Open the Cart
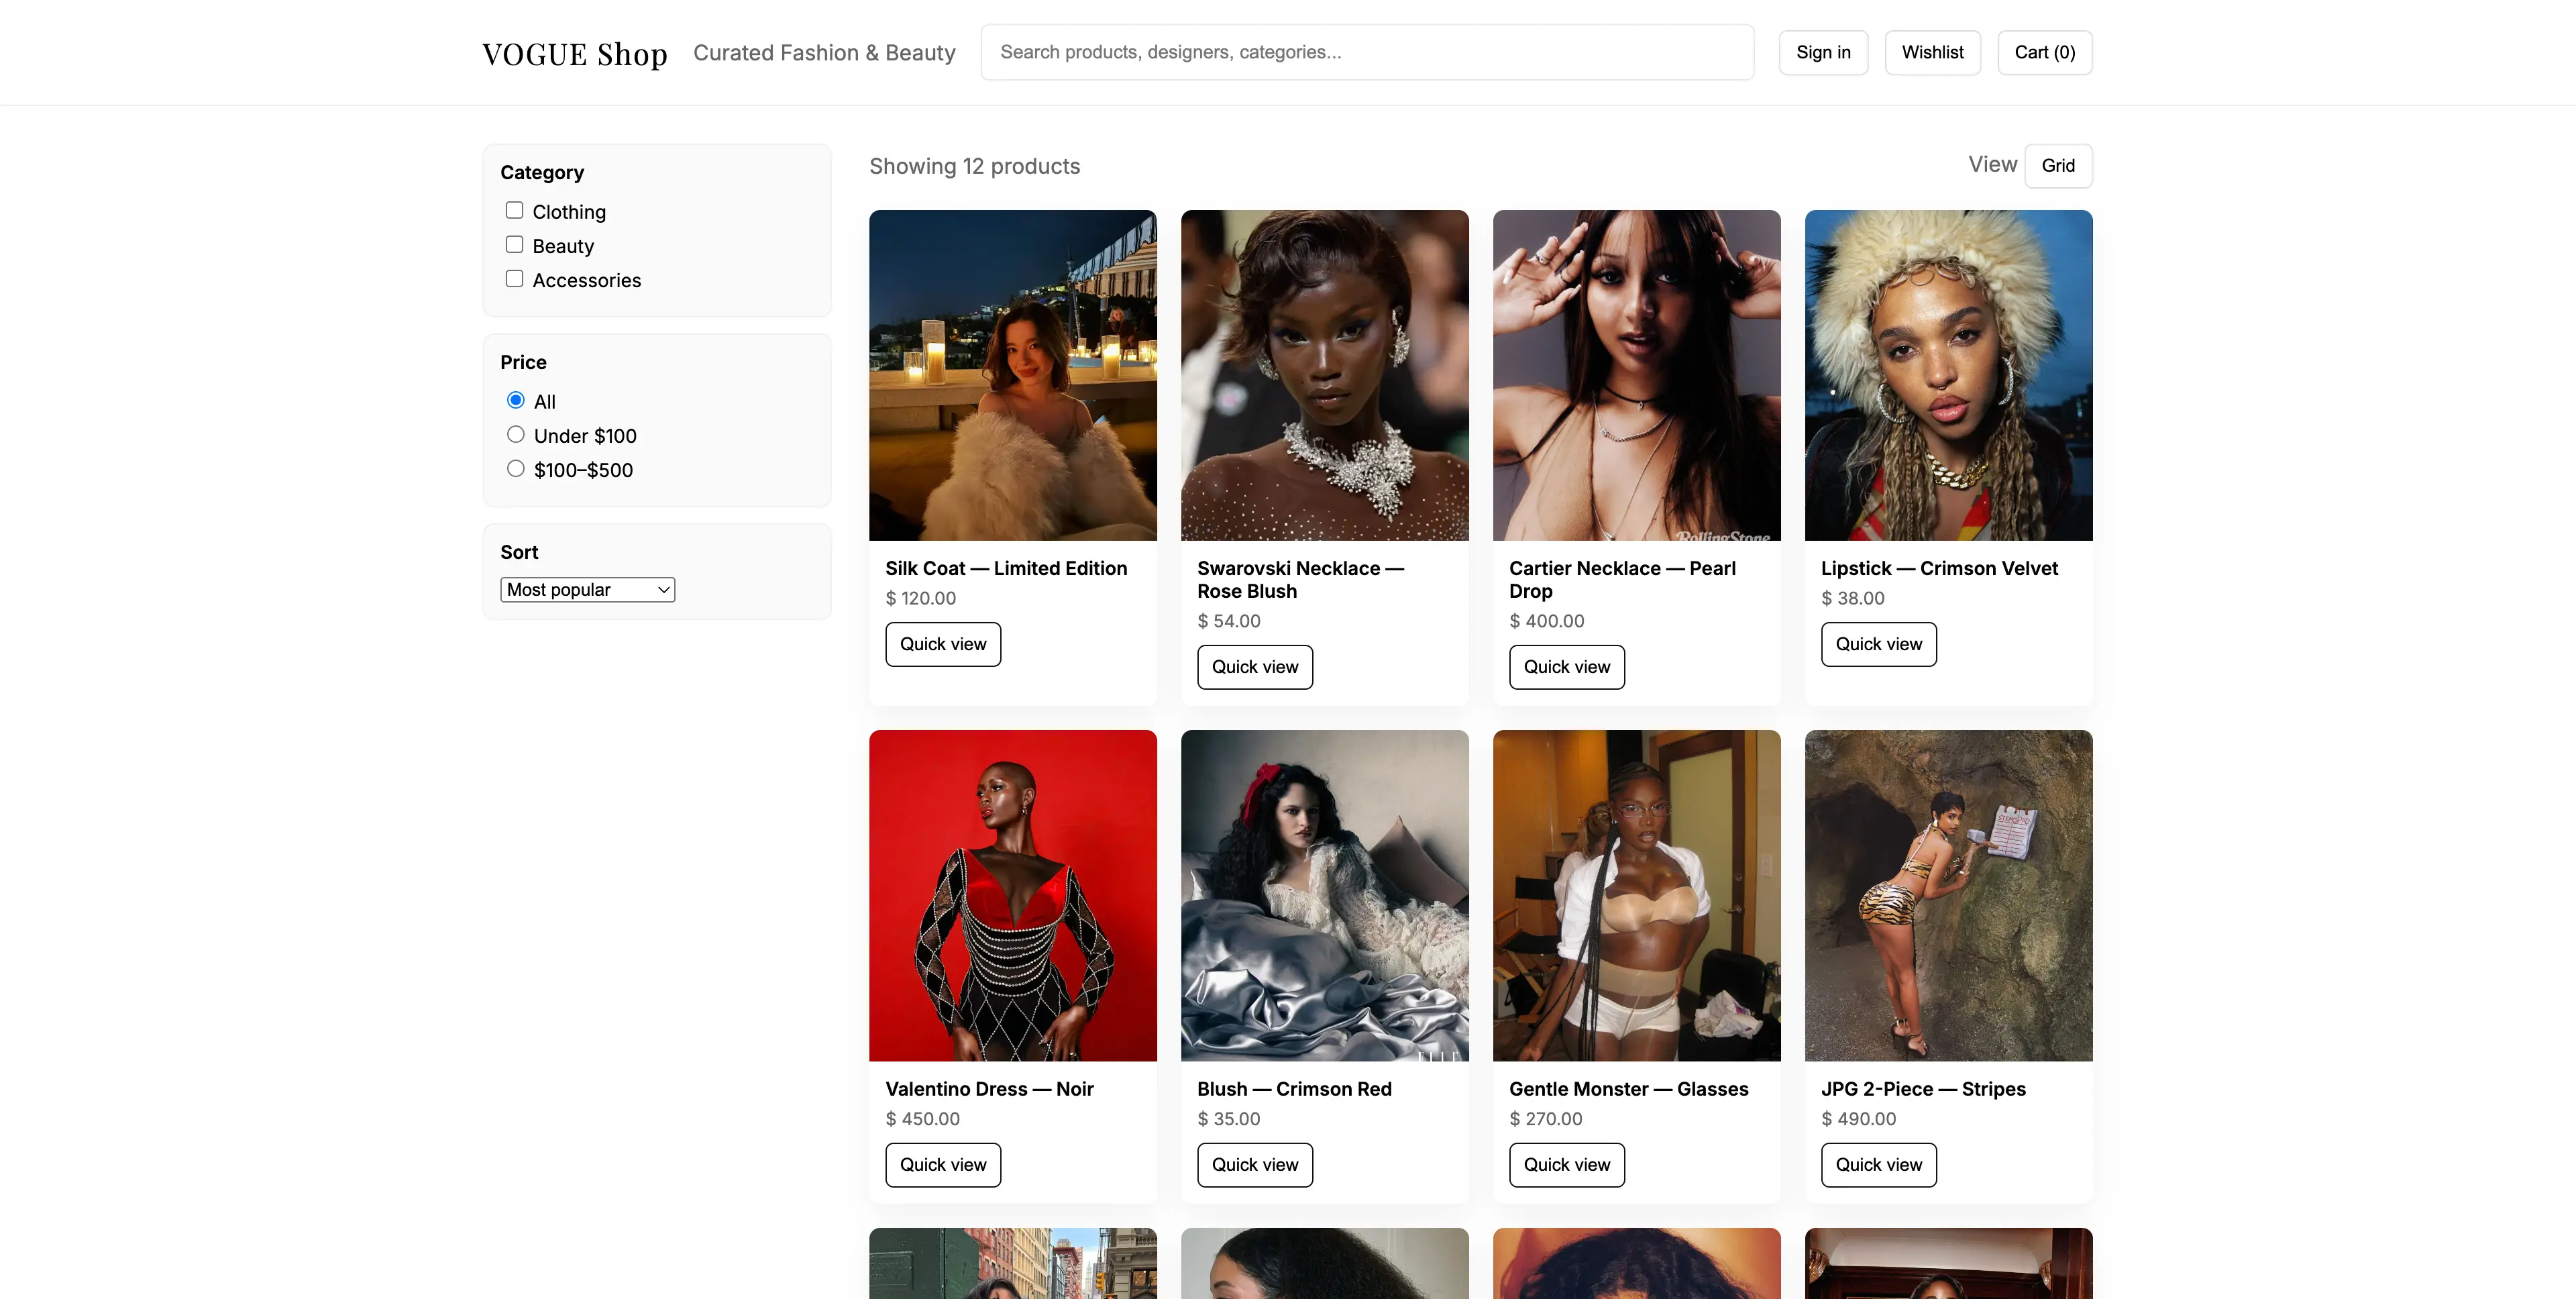Screen dimensions: 2576x1299 coord(2044,52)
